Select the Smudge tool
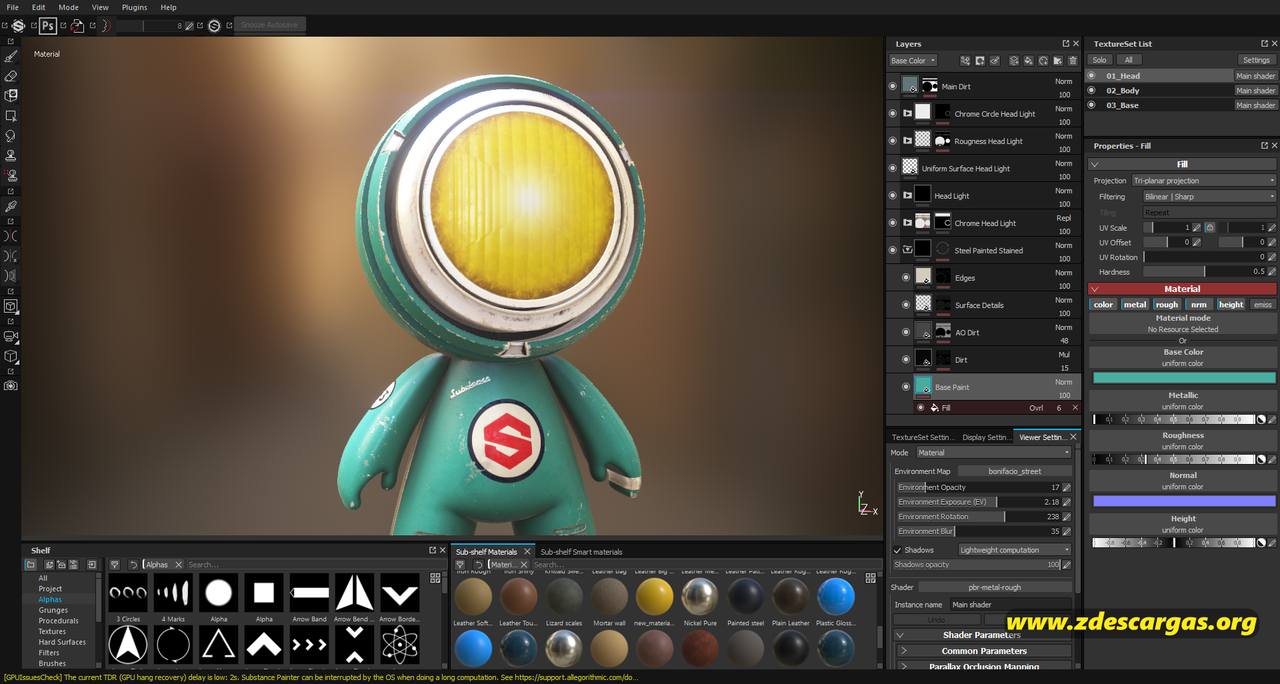This screenshot has width=1280, height=684. pos(11,136)
